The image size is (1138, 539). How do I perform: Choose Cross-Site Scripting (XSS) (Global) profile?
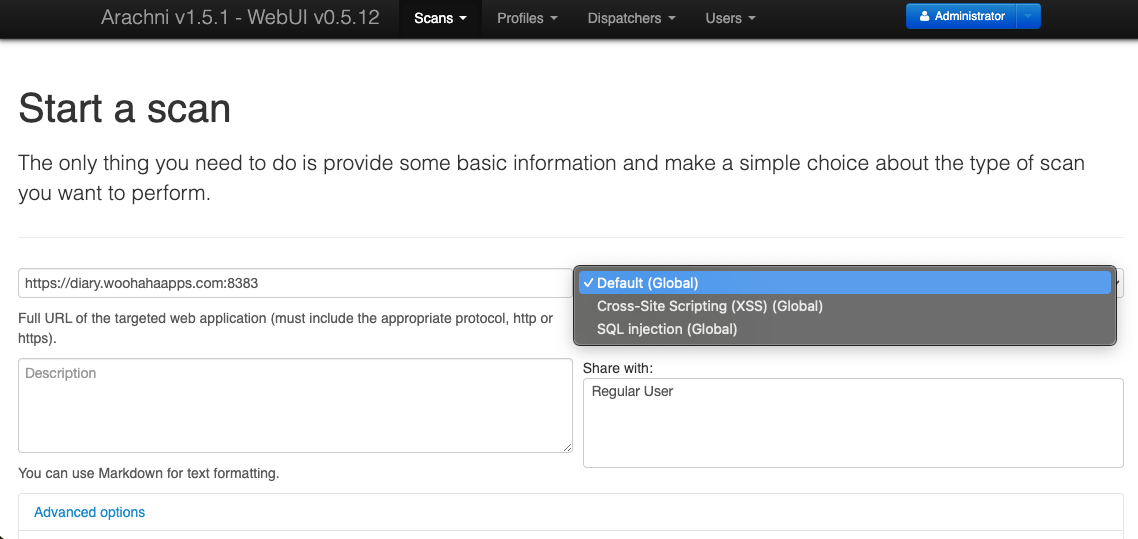845,306
